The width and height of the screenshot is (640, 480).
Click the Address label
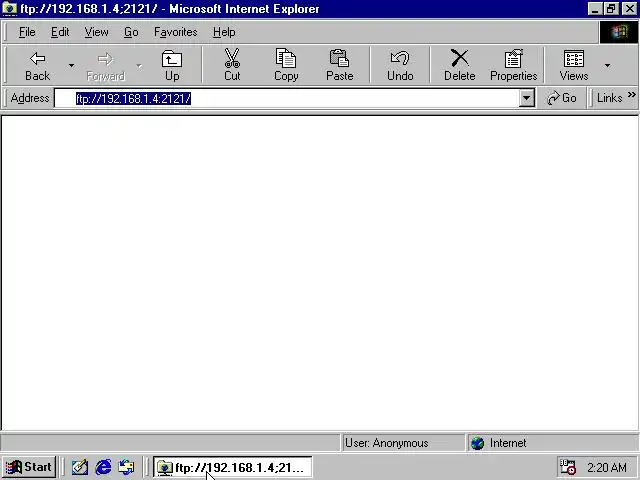pos(30,98)
